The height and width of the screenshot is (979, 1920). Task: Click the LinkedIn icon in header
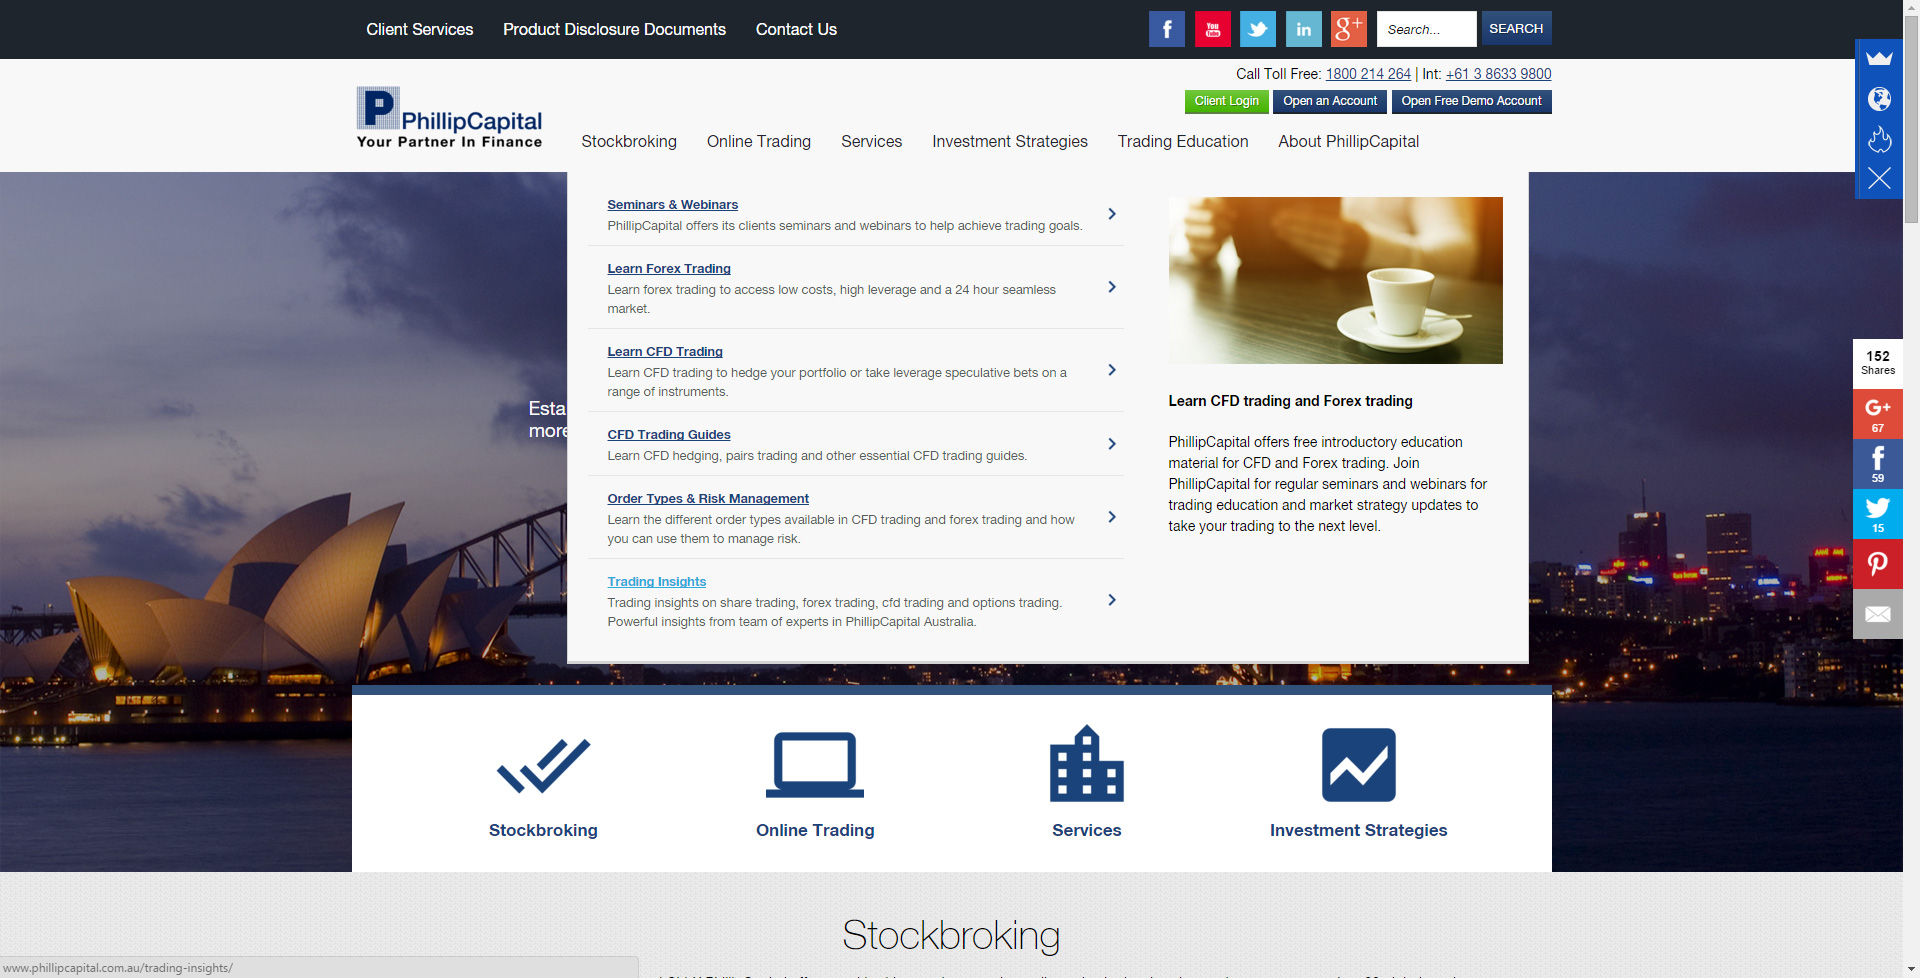coord(1303,29)
